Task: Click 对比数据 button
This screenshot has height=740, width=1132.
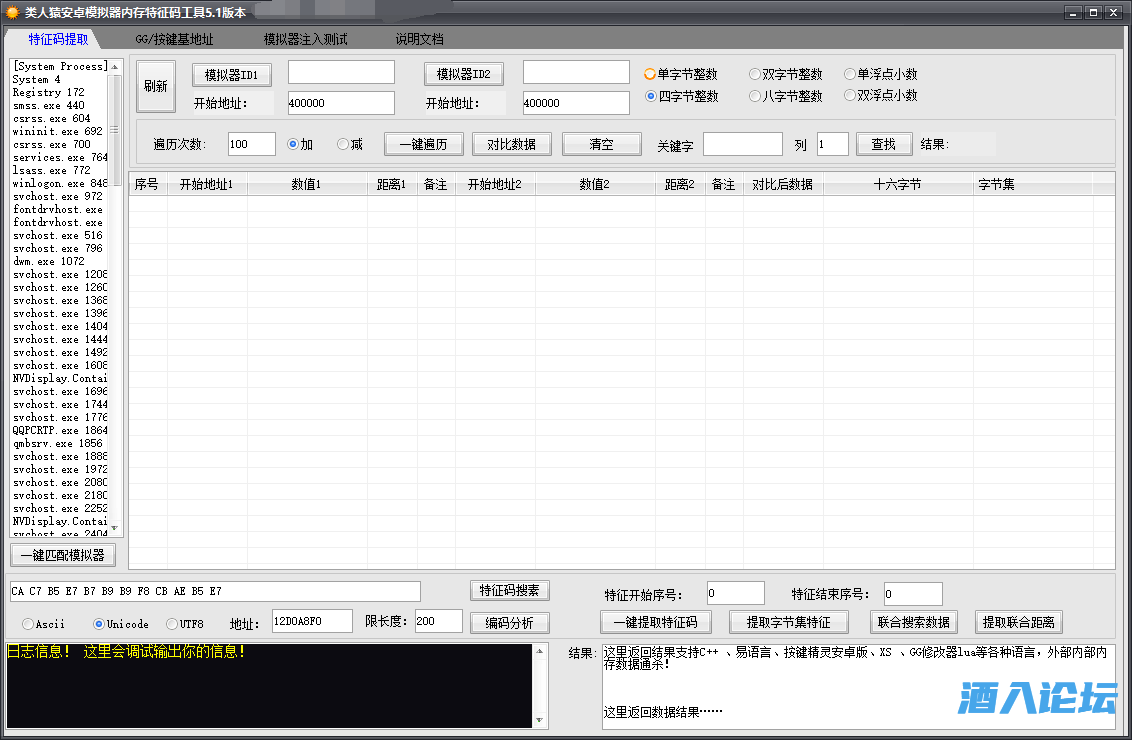Action: 512,144
